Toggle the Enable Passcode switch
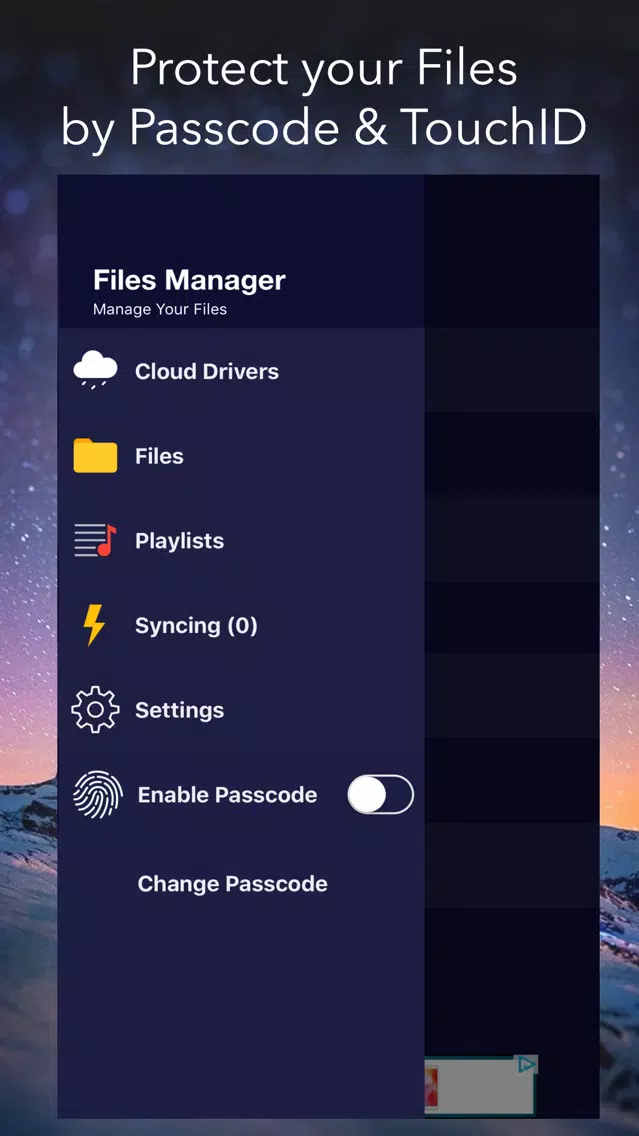This screenshot has width=639, height=1136. pos(380,795)
